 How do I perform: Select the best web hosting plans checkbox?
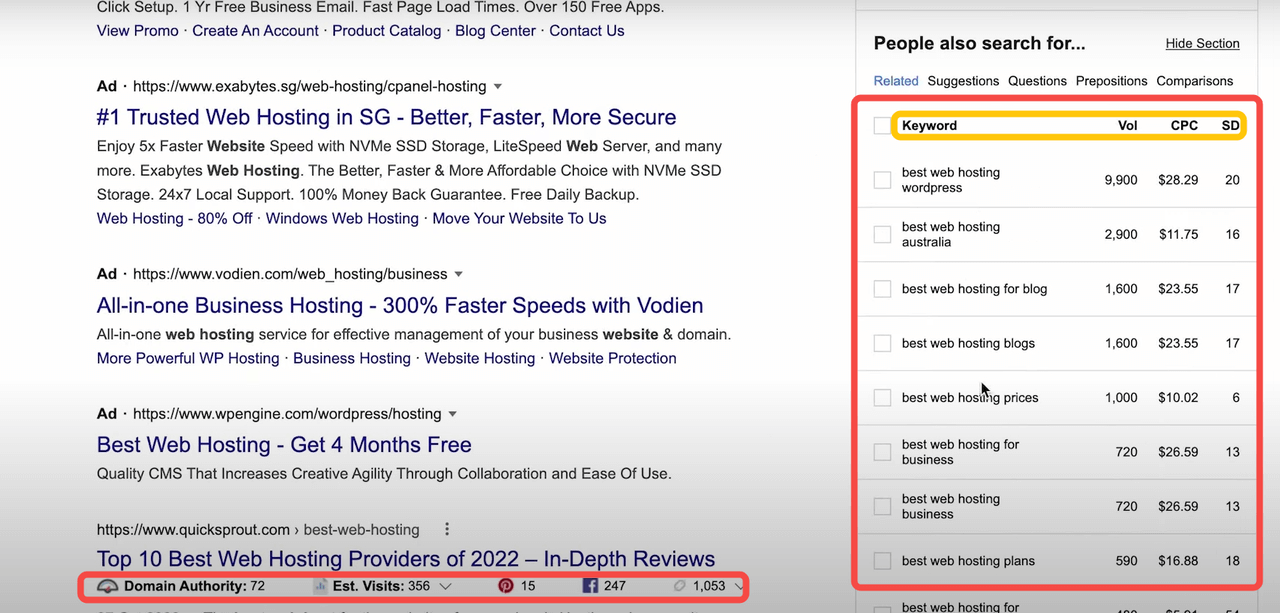(882, 561)
